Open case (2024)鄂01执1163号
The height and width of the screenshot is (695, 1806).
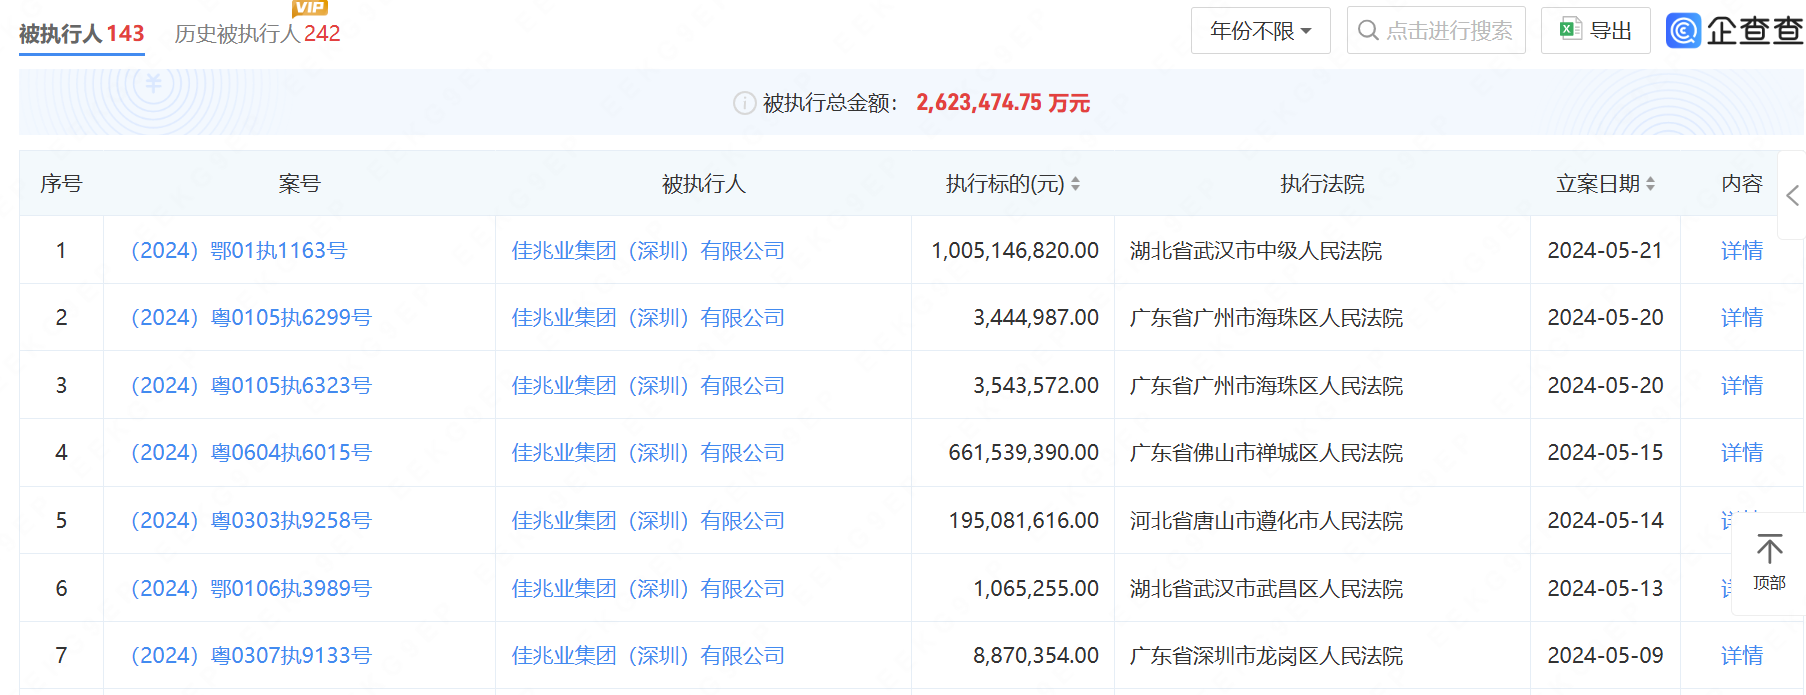pos(239,250)
